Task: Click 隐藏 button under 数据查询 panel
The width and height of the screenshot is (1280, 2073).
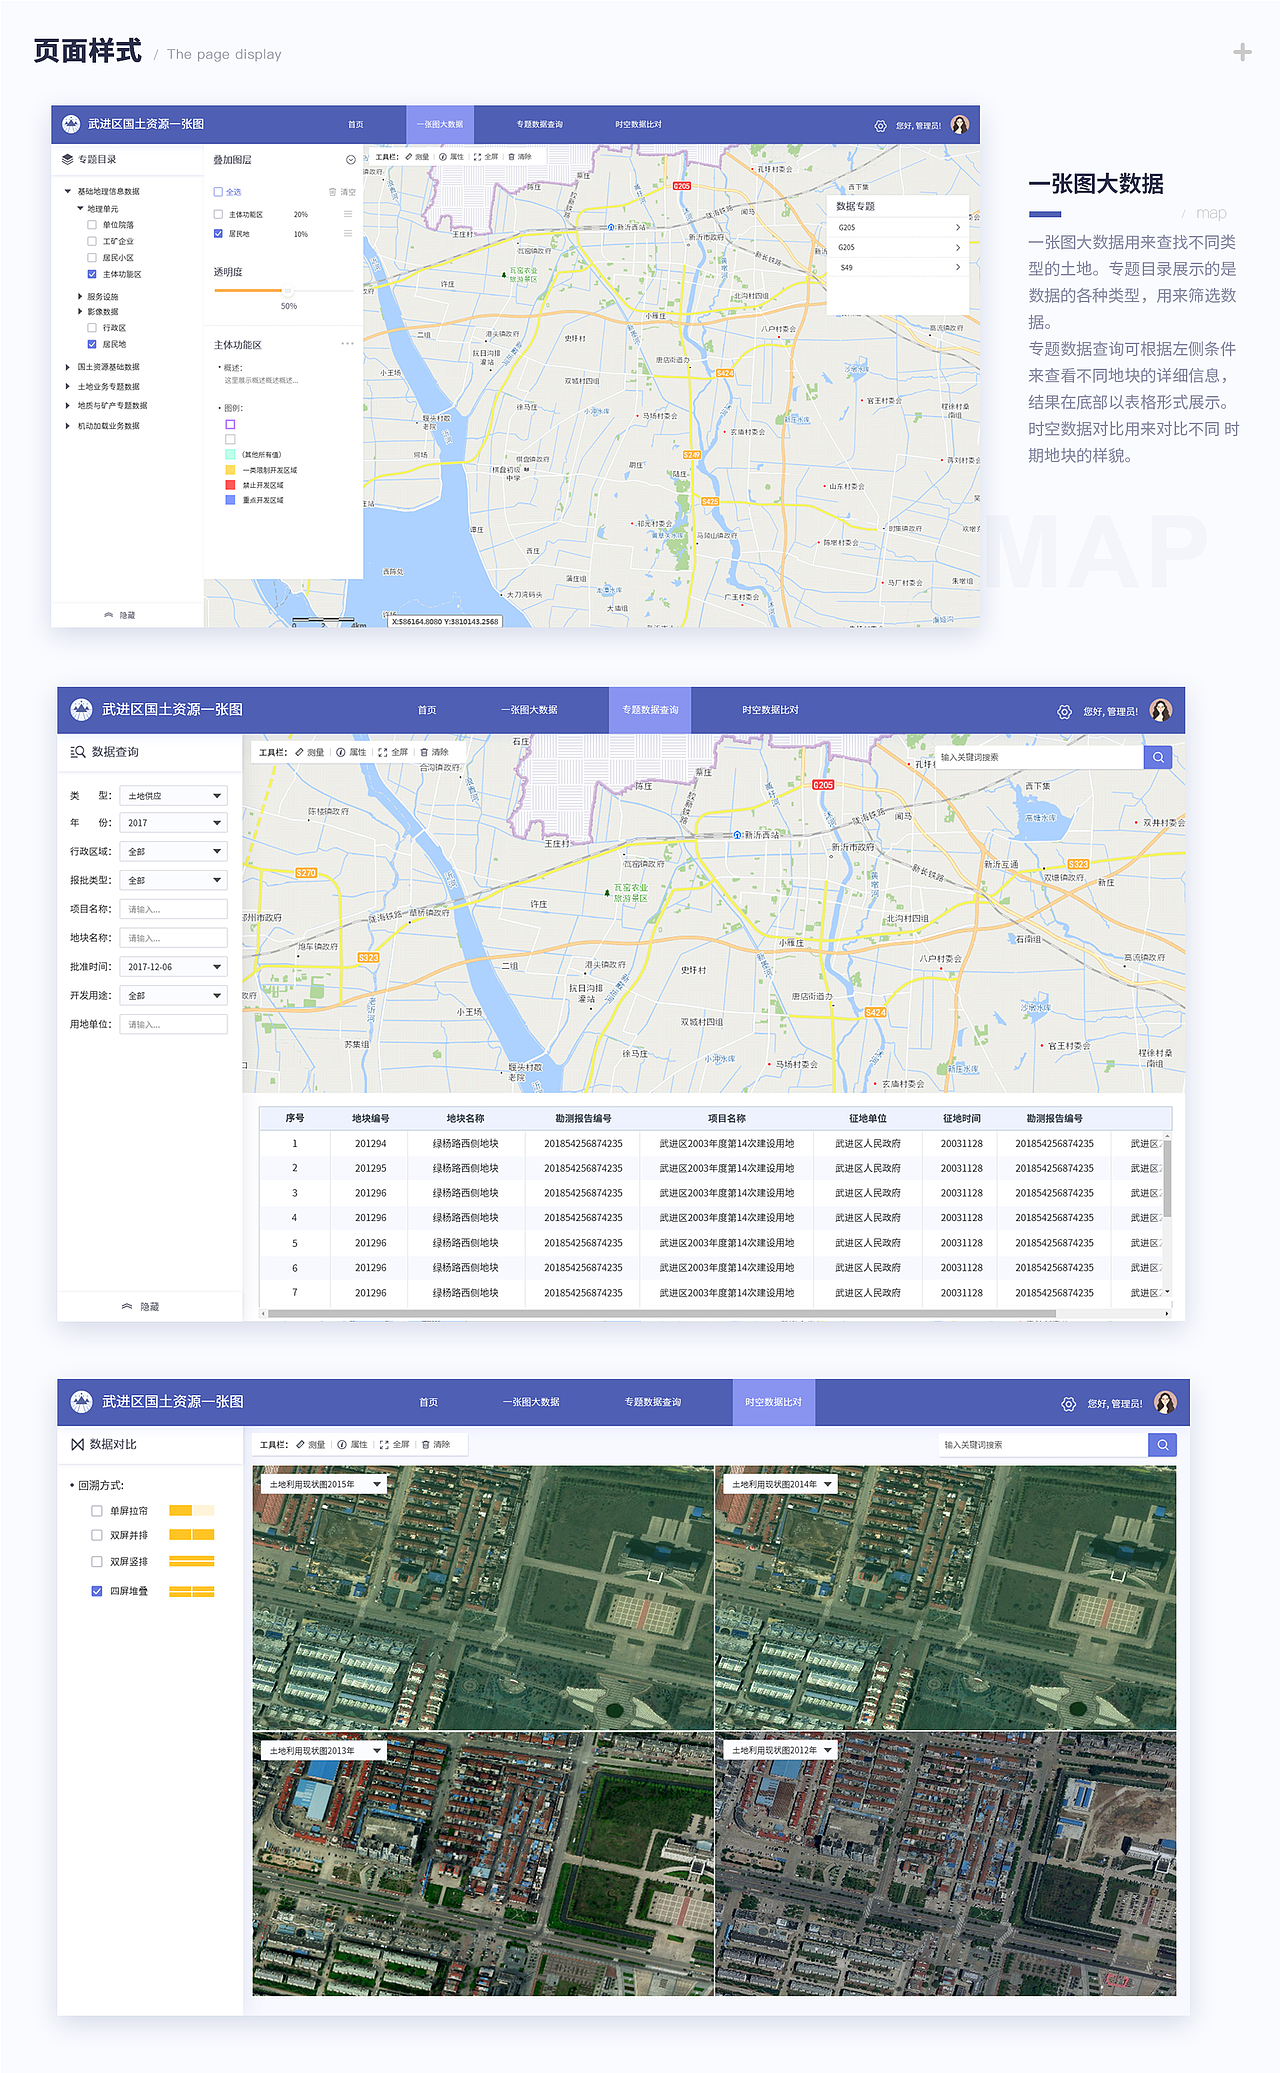Action: pos(141,1307)
